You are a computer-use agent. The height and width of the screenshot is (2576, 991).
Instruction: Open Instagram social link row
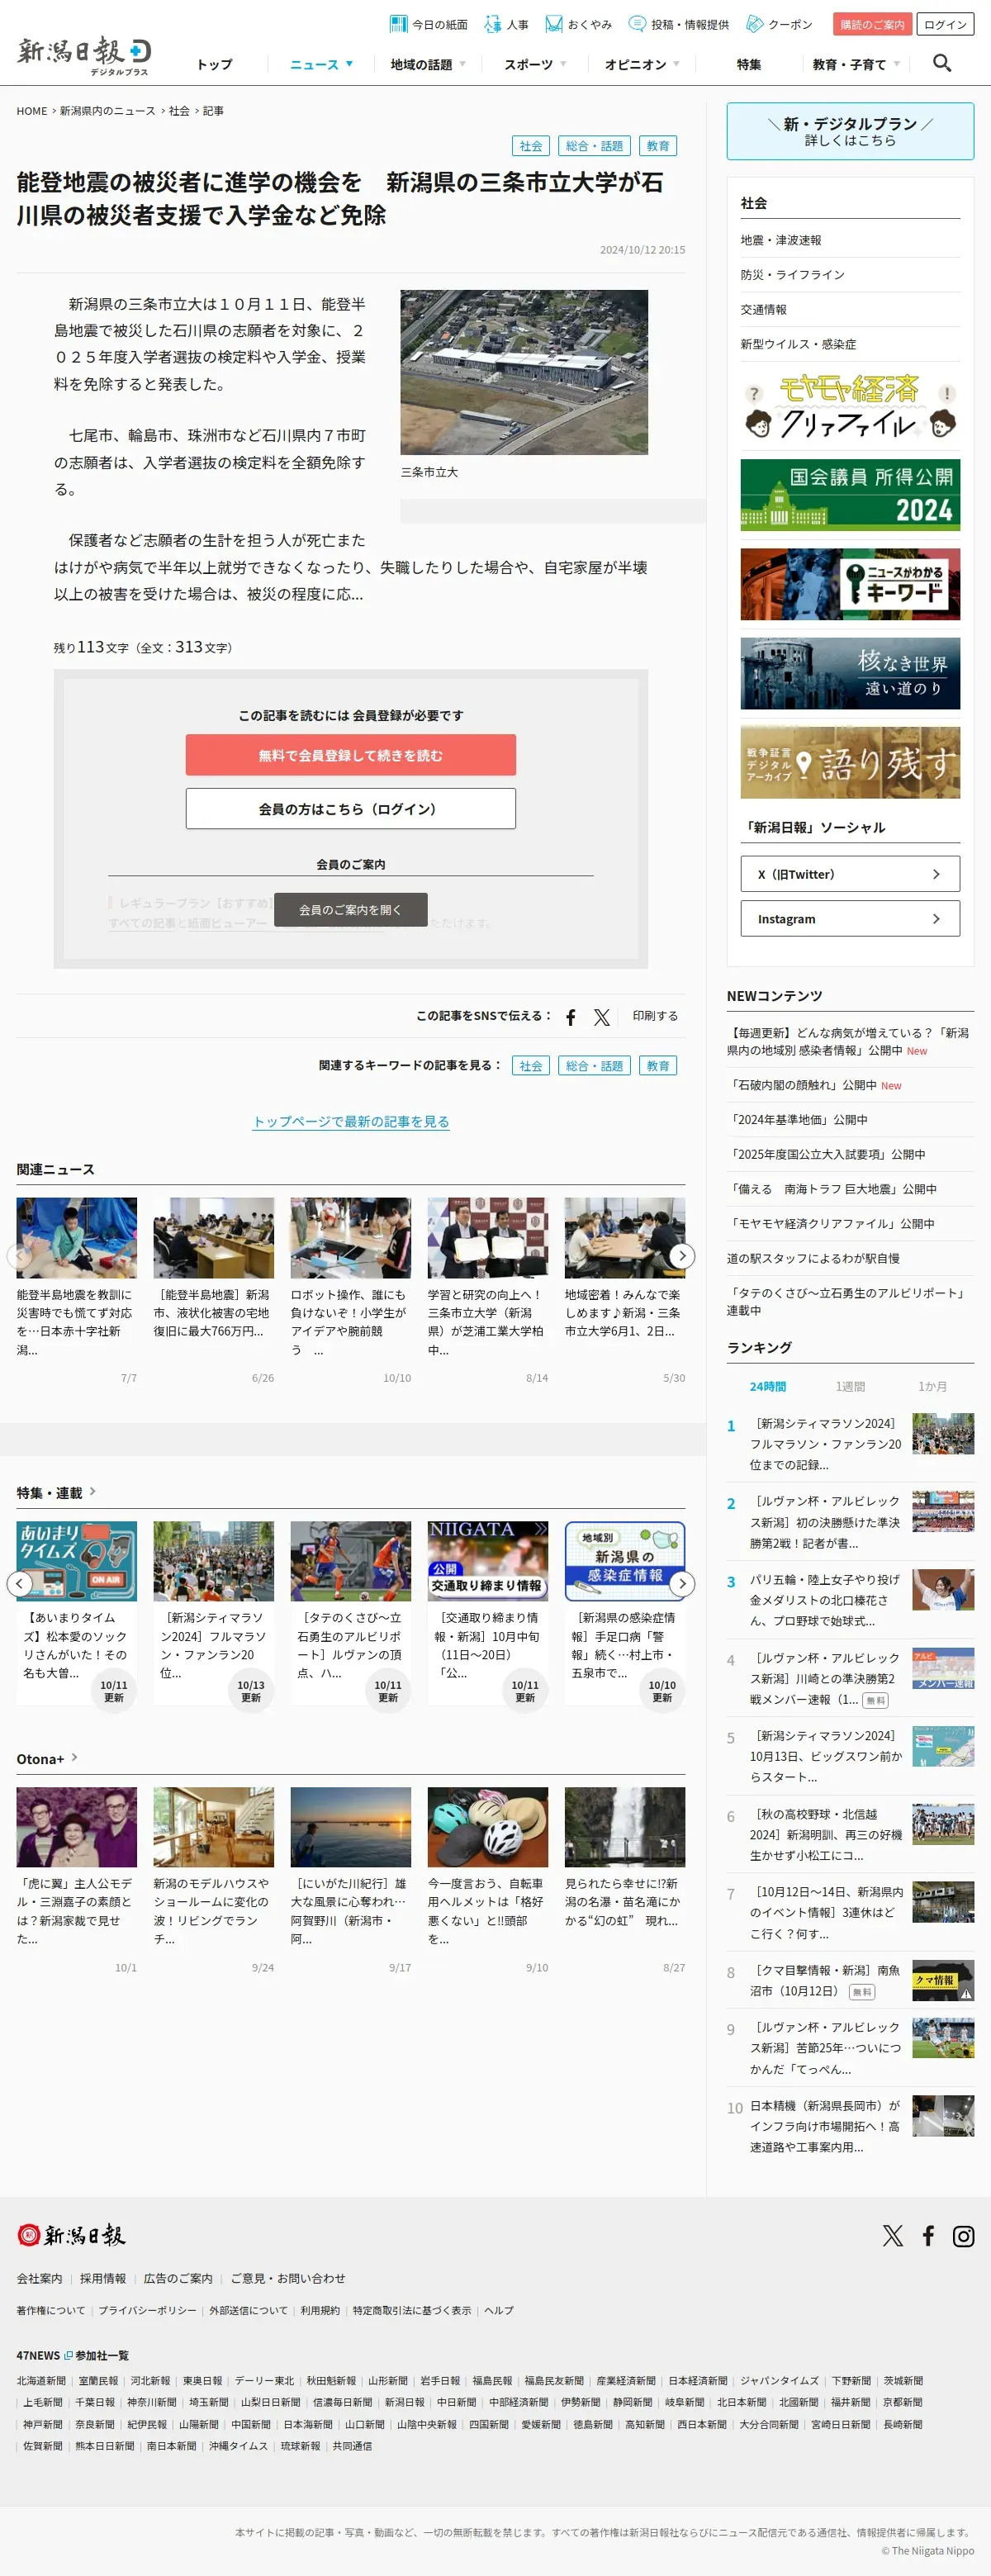point(850,918)
